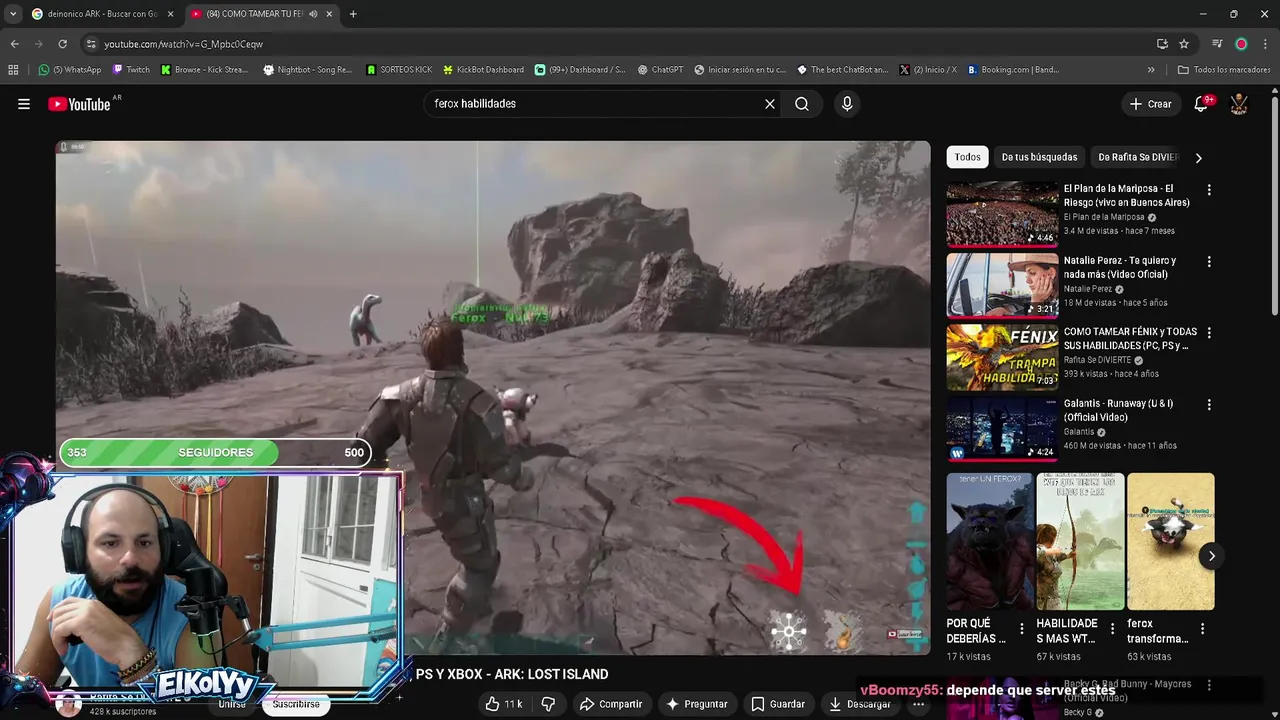Open options for El Plan de la Mariposa video
Viewport: 1280px width, 720px height.
pos(1209,190)
